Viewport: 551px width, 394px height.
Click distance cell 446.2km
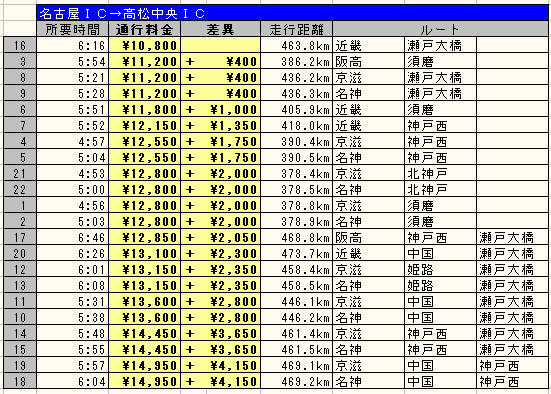pos(297,317)
